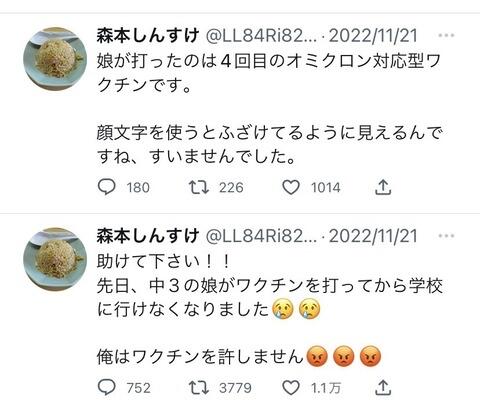The width and height of the screenshot is (480, 413).
Task: Open the first tweet's 2022/11/21 timestamp
Action: click(373, 36)
